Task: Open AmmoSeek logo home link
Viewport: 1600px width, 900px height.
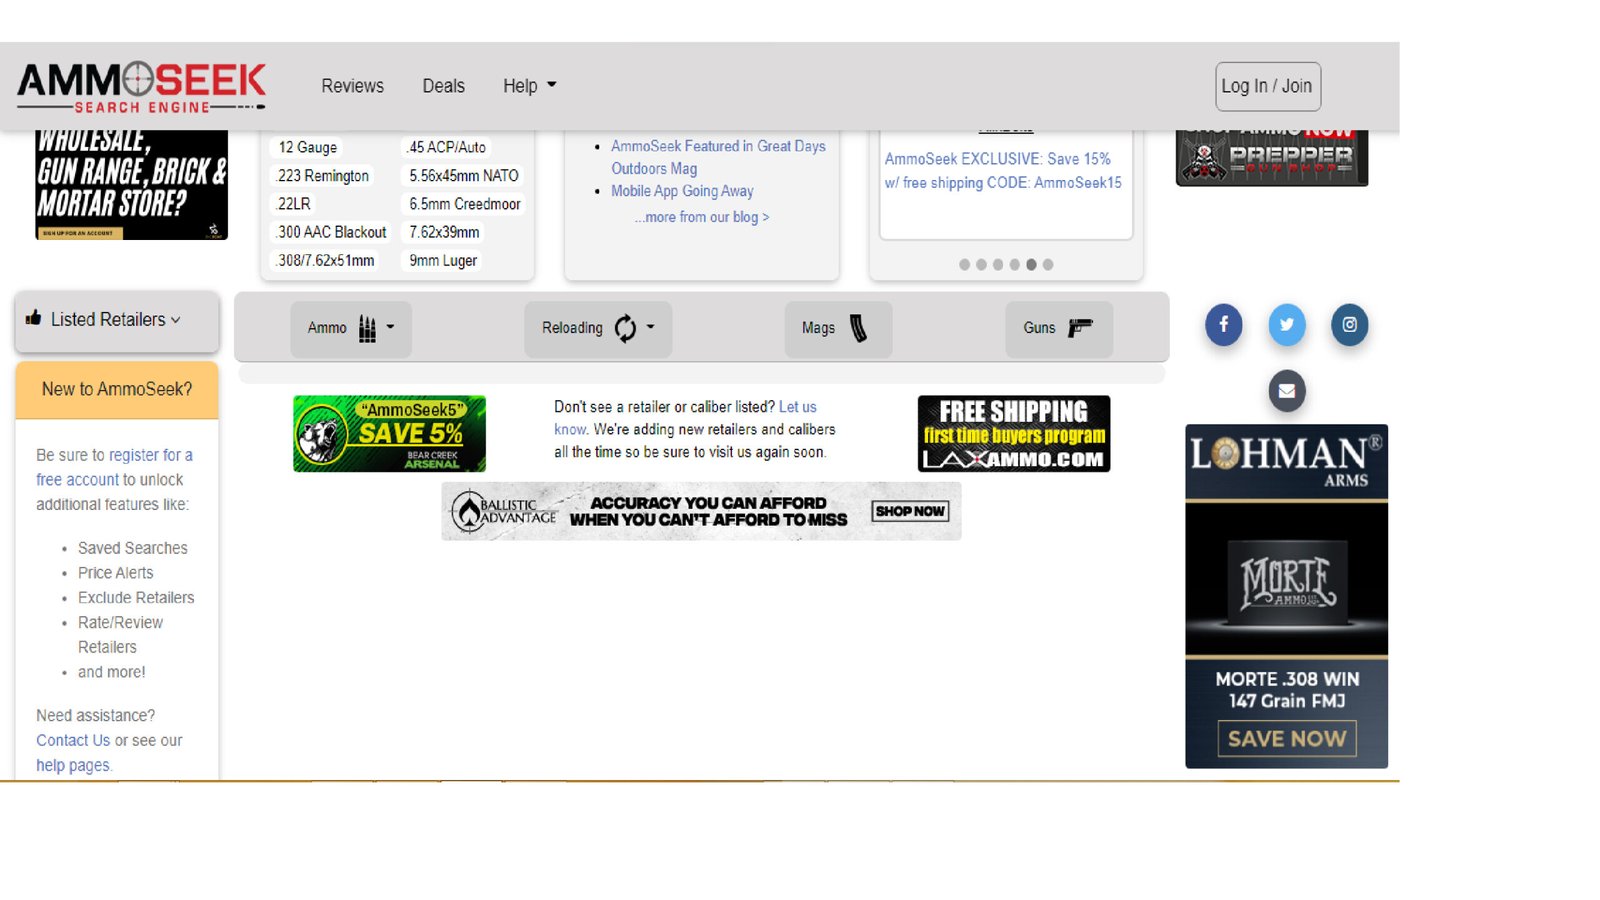Action: point(141,87)
